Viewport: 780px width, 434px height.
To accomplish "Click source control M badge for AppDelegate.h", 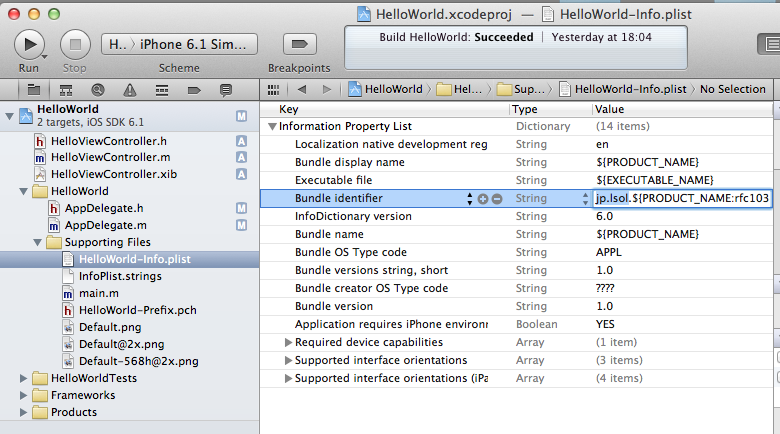I will (x=241, y=209).
